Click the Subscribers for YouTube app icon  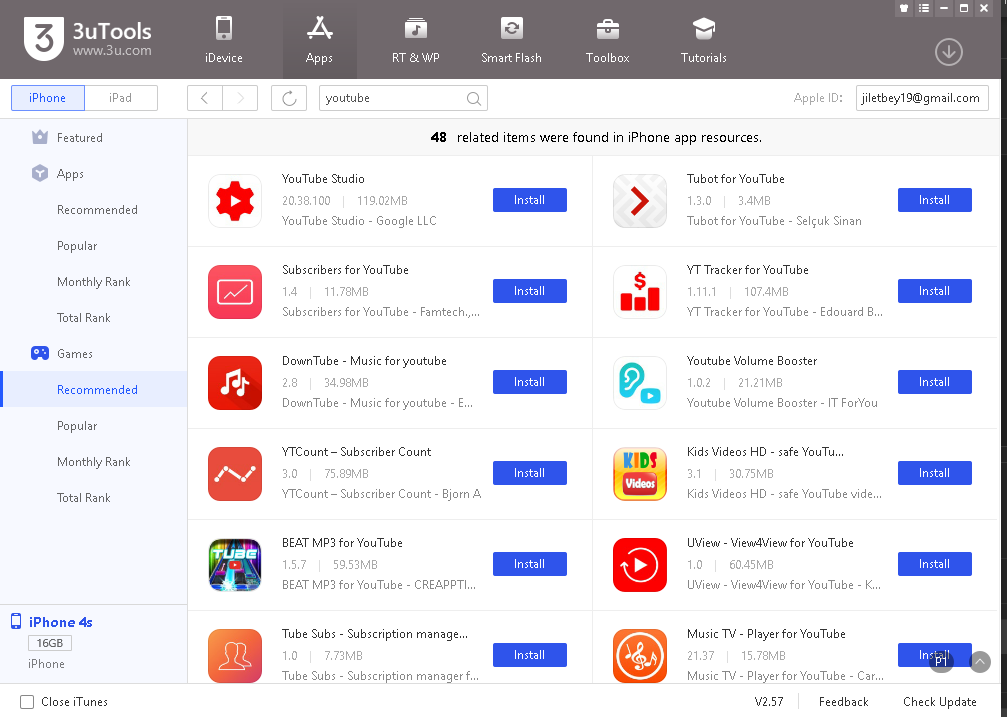pos(235,292)
